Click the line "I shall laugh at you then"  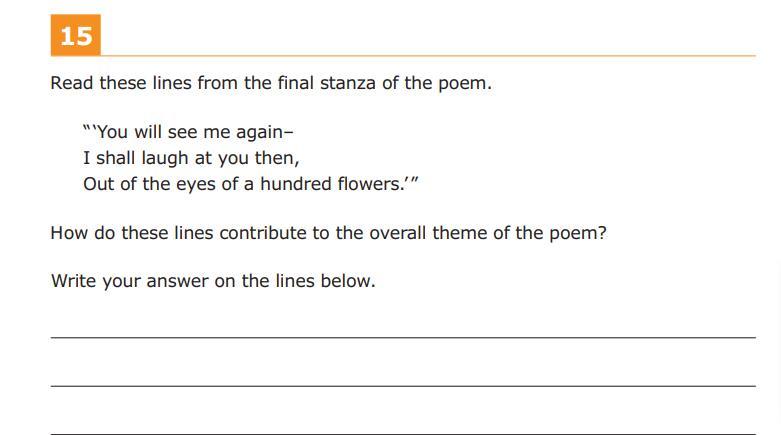click(x=191, y=158)
